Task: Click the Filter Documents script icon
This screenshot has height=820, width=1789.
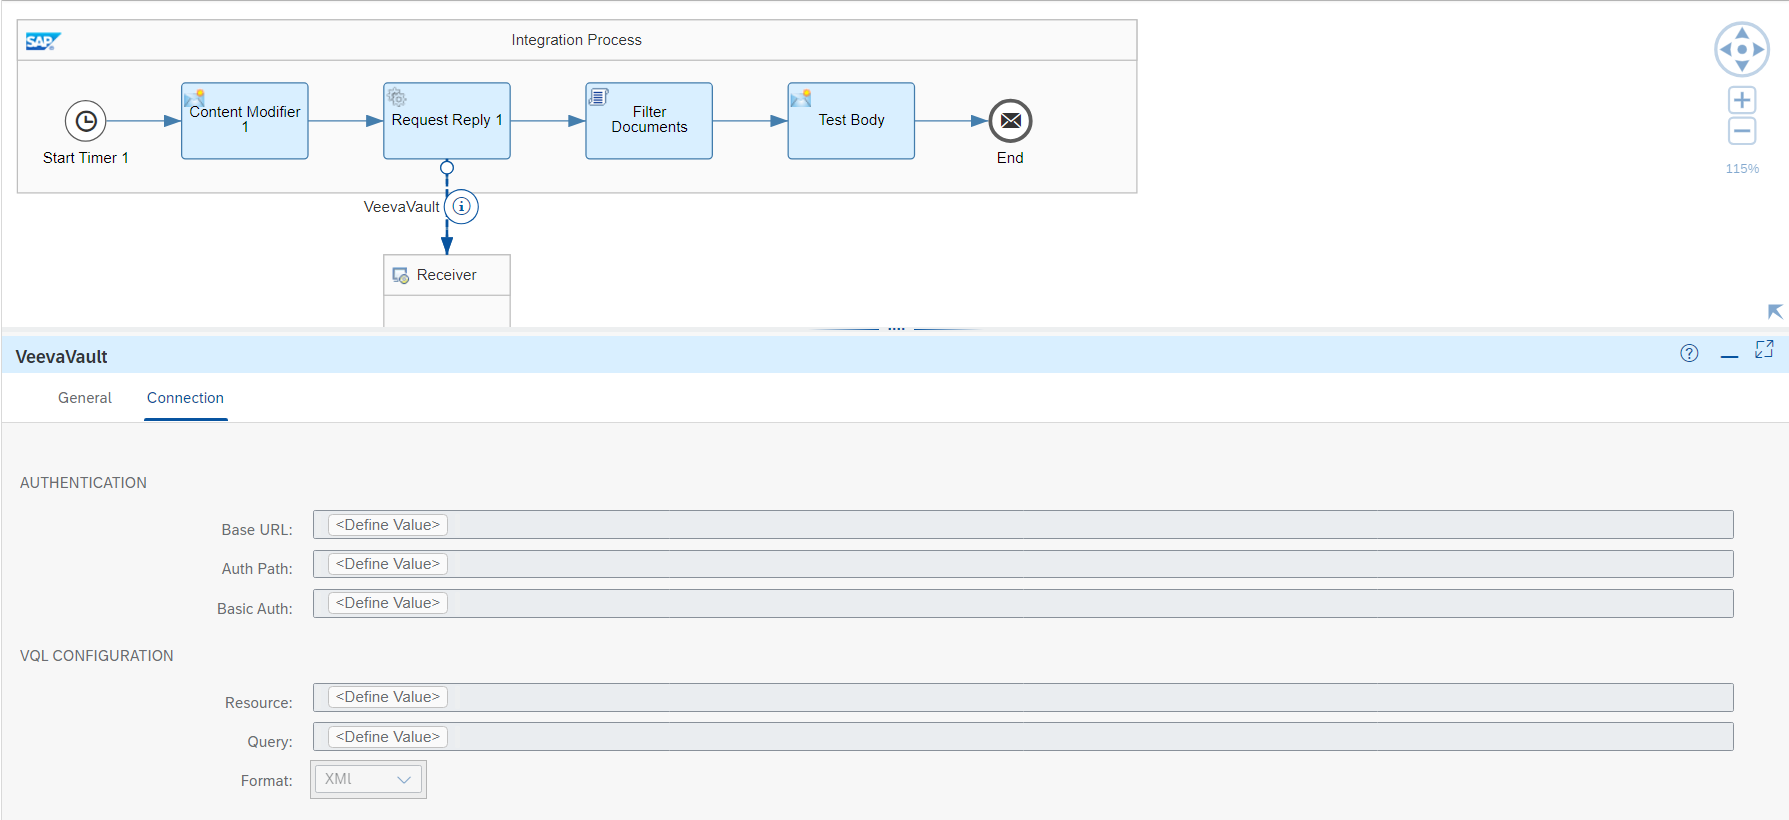Action: pyautogui.click(x=598, y=97)
